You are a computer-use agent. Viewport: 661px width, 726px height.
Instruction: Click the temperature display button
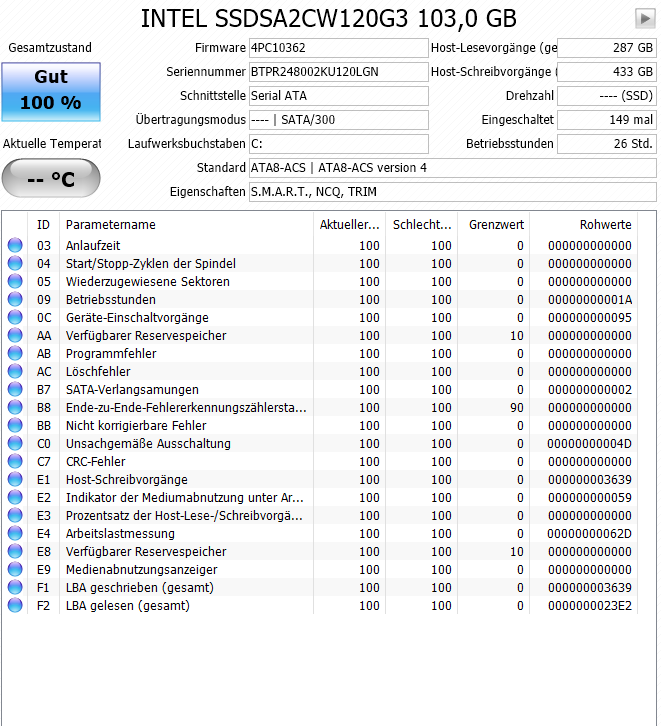tap(51, 178)
